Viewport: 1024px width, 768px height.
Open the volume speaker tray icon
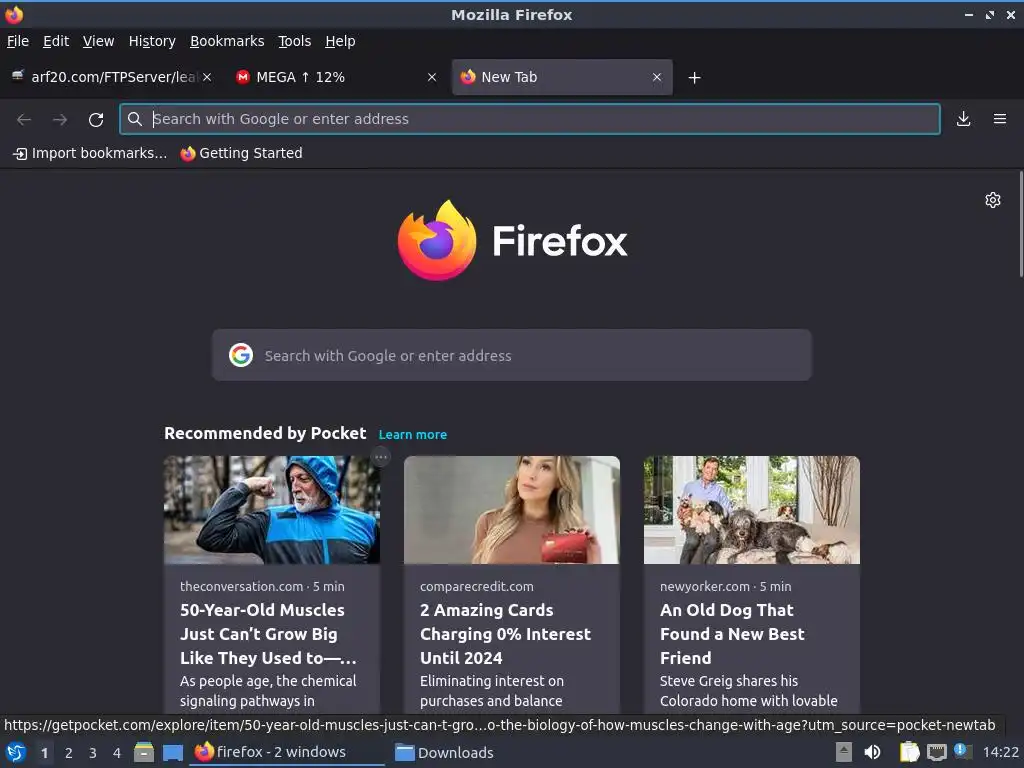pos(872,752)
